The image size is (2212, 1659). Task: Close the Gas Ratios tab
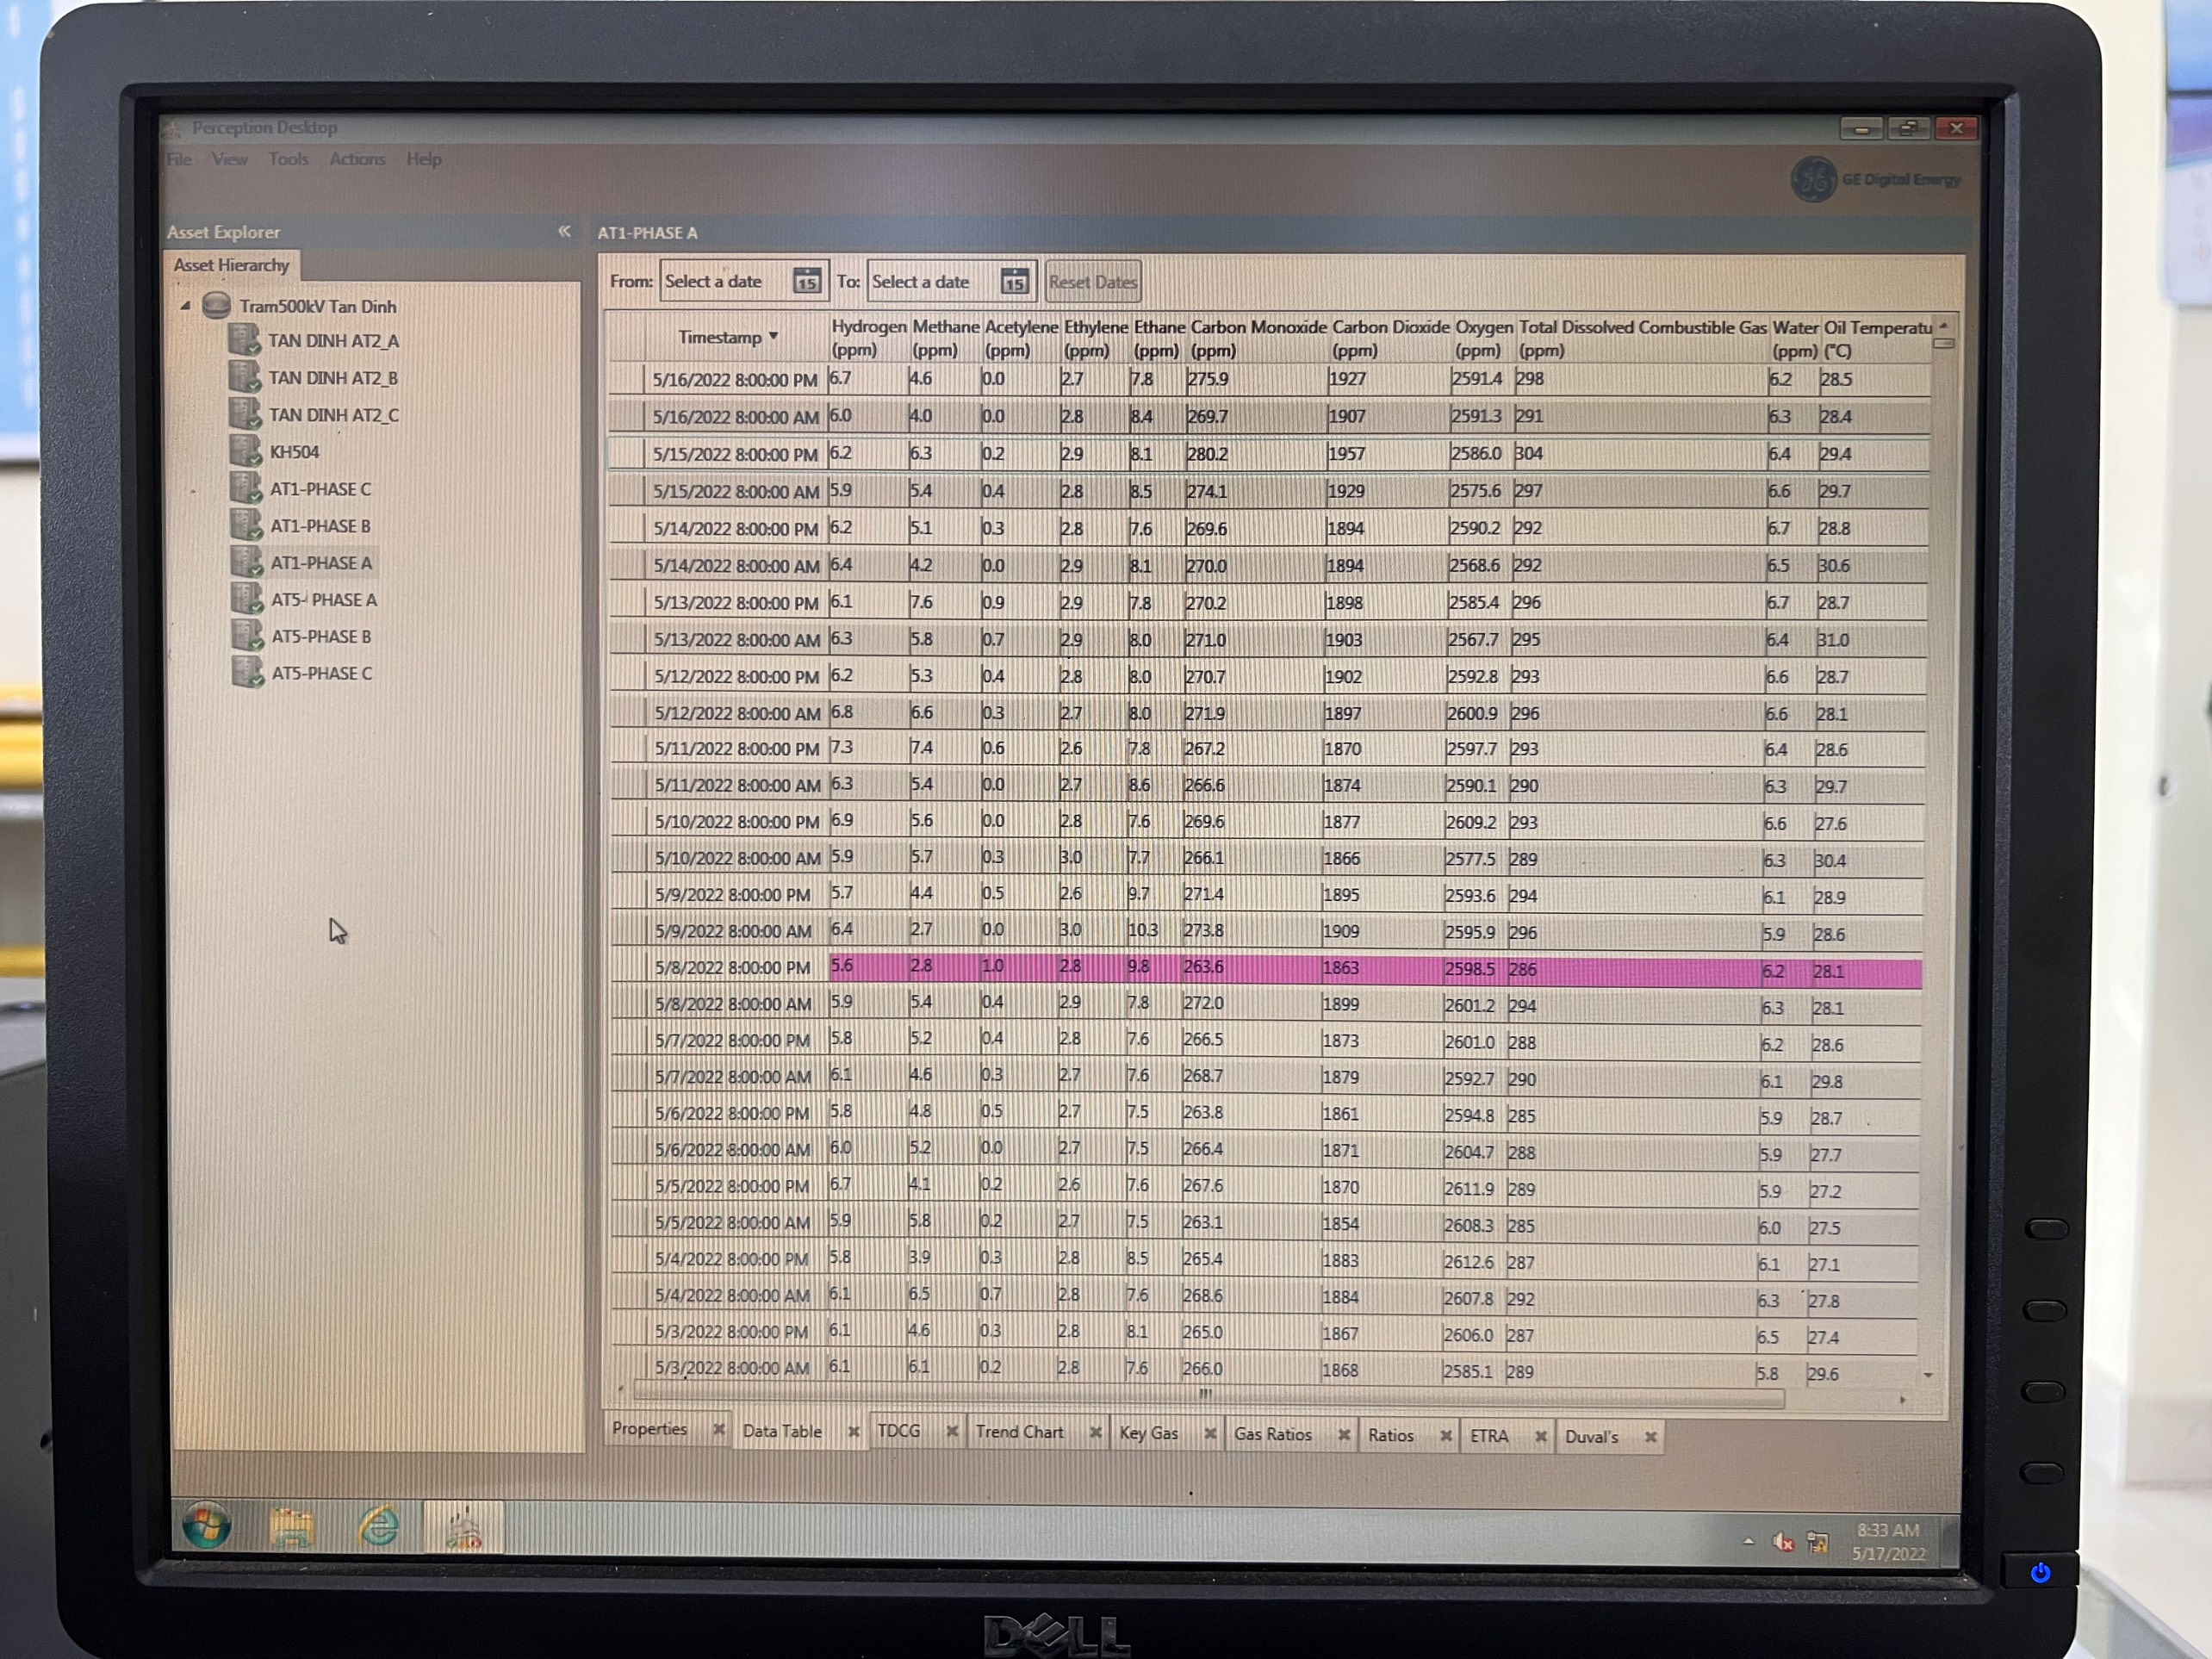1344,1435
